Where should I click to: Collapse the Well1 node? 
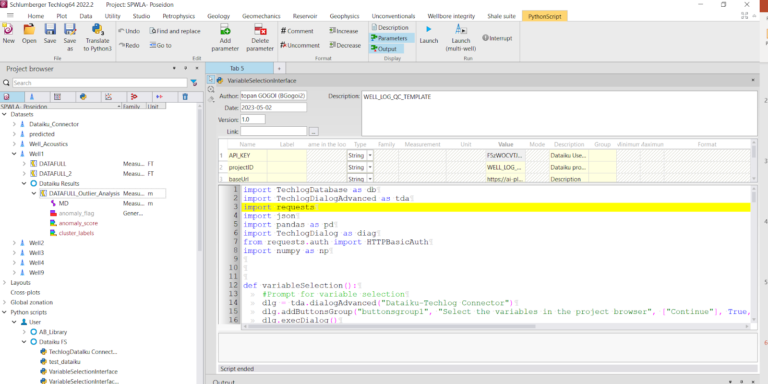click(14, 154)
